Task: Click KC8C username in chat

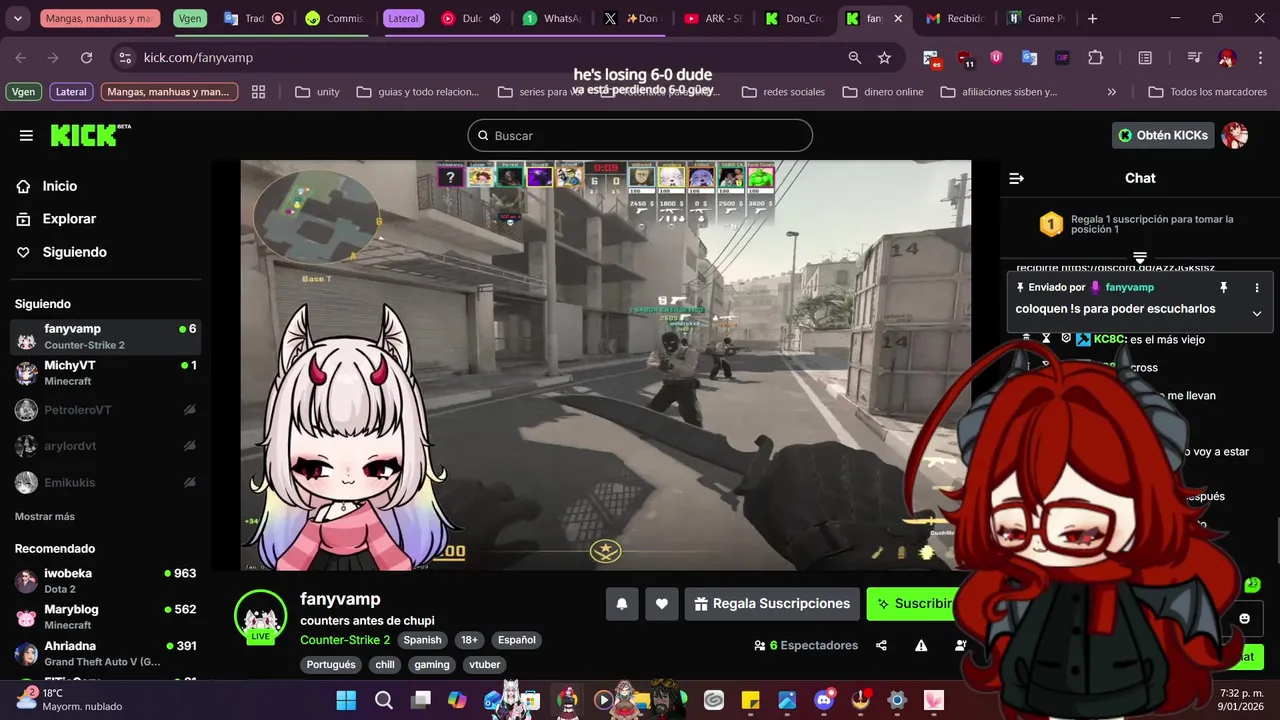Action: (x=1110, y=339)
